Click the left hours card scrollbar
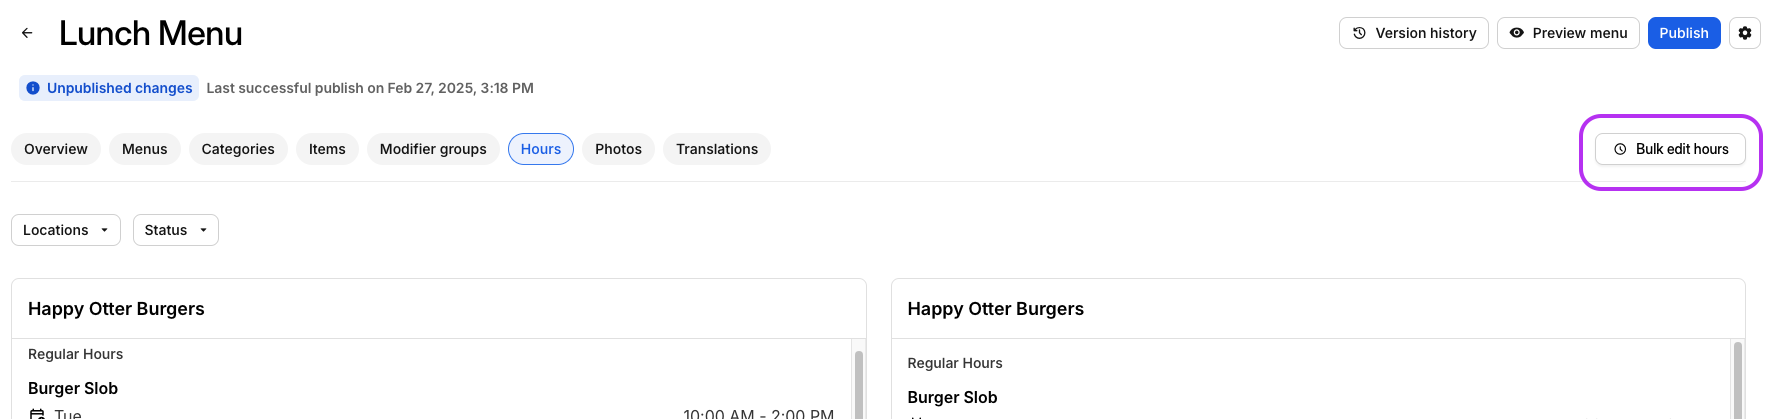The image size is (1771, 419). tap(859, 385)
